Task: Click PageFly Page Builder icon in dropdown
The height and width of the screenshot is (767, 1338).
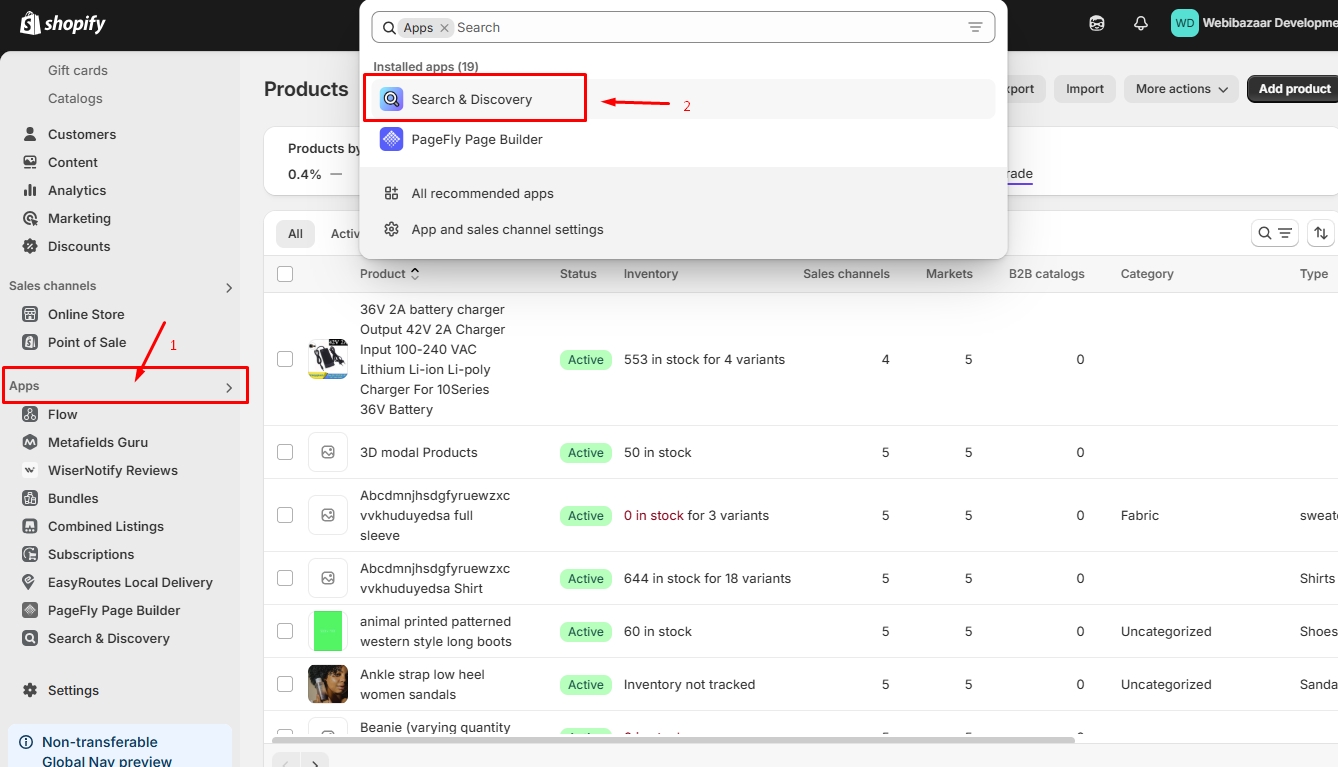Action: click(391, 139)
